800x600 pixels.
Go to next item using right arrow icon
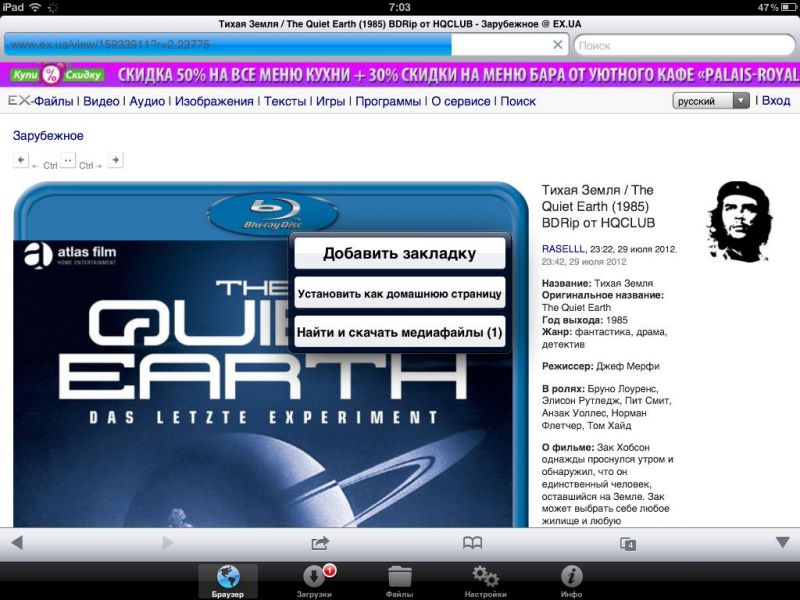[x=115, y=160]
